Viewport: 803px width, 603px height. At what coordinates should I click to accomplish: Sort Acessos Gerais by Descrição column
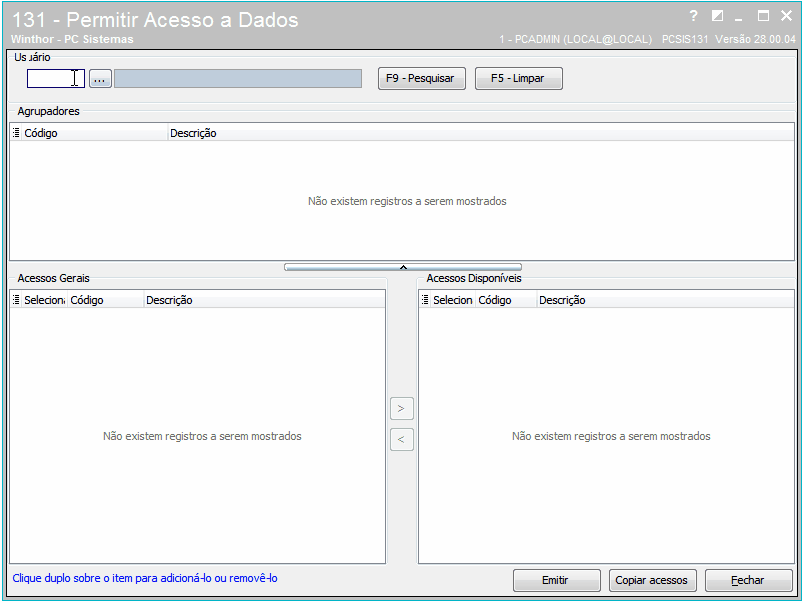[264, 300]
